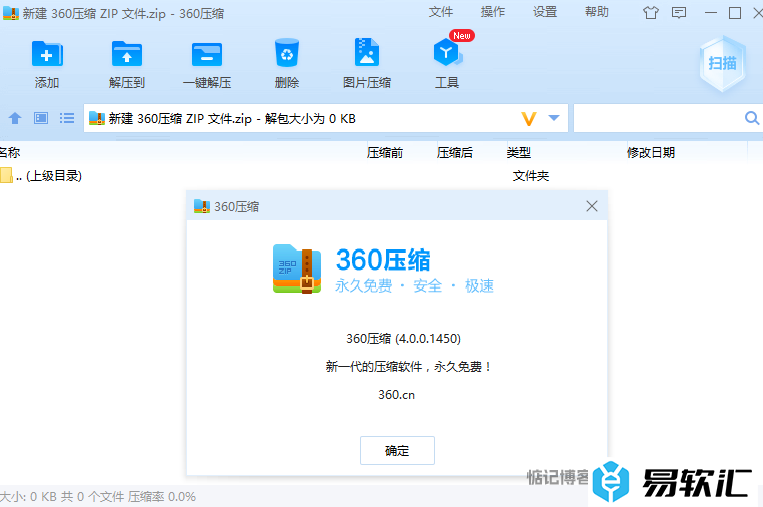Image resolution: width=763 pixels, height=507 pixels.
Task: Open the 操作 menu
Action: click(x=493, y=12)
